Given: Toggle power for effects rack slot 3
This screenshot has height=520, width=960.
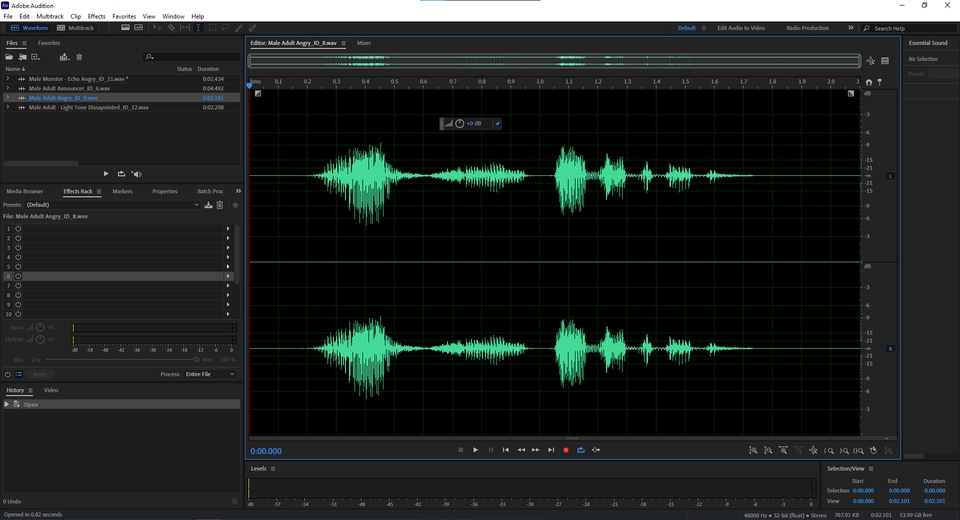Looking at the screenshot, I should 18,247.
